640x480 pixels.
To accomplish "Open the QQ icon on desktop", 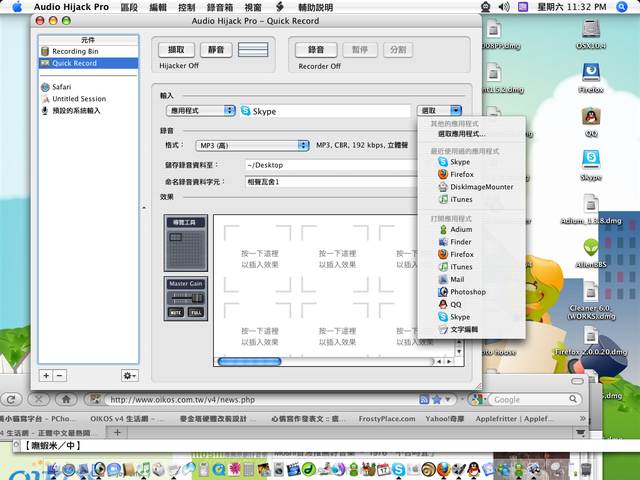I will tap(591, 122).
